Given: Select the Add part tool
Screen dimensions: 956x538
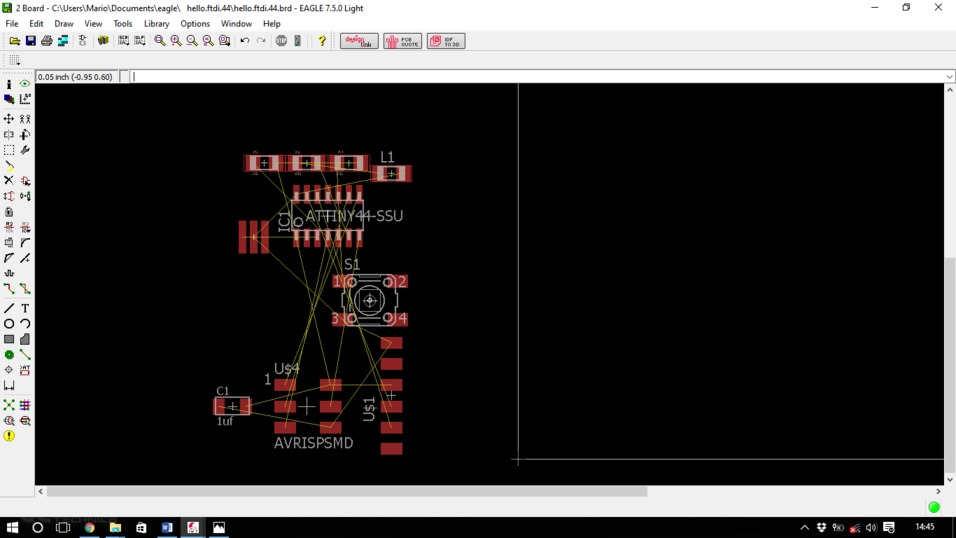Looking at the screenshot, I should click(x=25, y=181).
